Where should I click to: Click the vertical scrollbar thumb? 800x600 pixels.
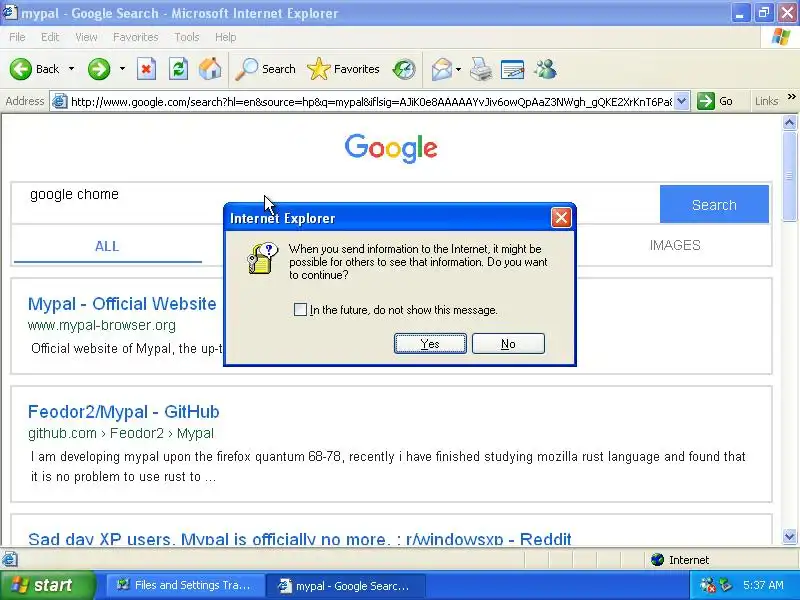[x=789, y=176]
